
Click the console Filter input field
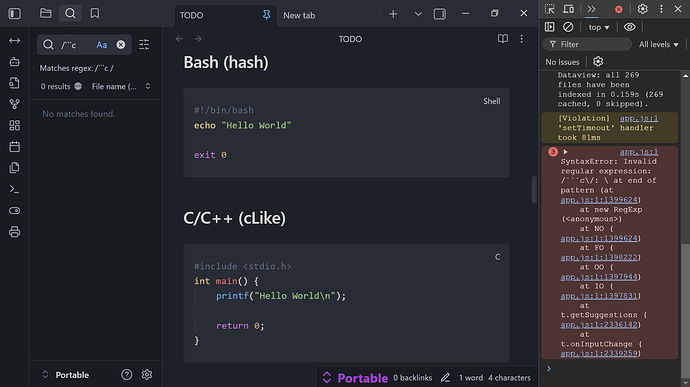pos(587,44)
